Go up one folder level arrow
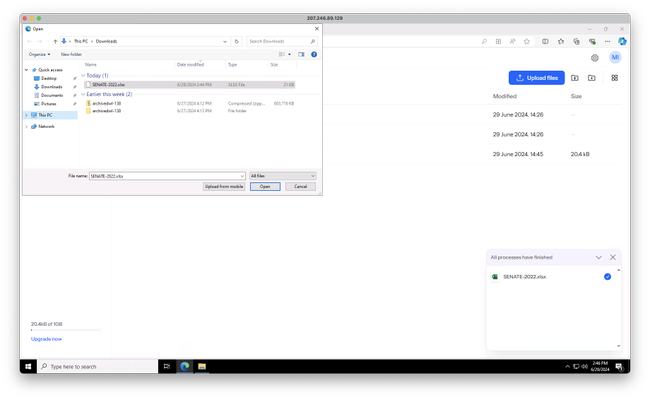 coord(55,41)
